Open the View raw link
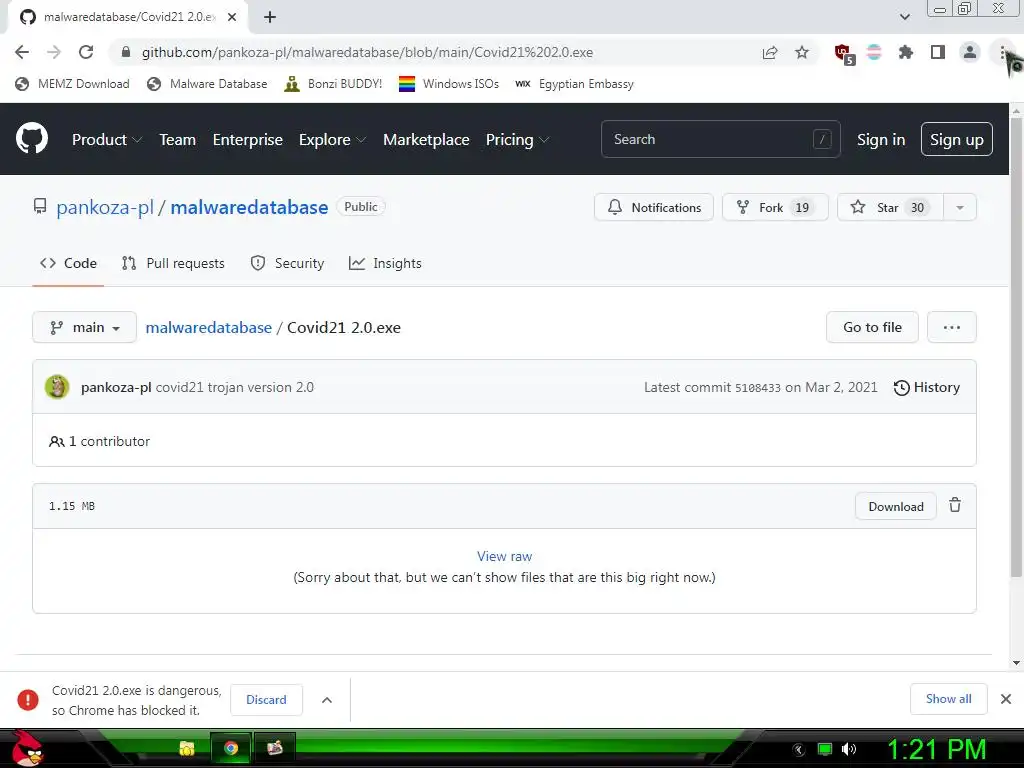The width and height of the screenshot is (1024, 768). click(504, 556)
